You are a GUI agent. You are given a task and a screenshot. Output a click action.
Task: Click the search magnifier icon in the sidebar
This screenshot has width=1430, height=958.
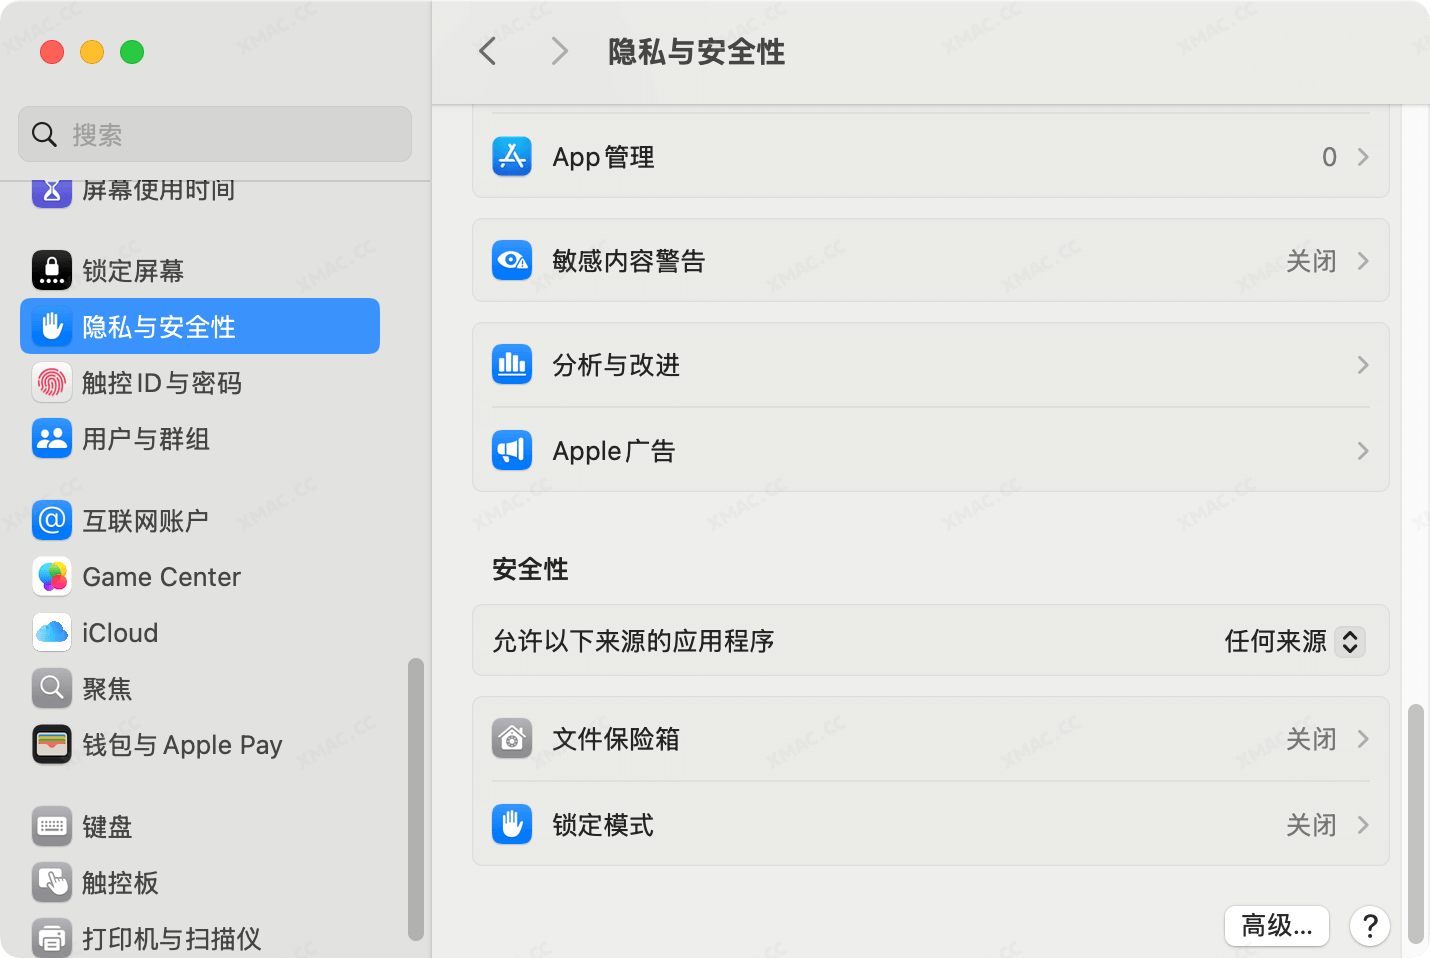(x=44, y=134)
